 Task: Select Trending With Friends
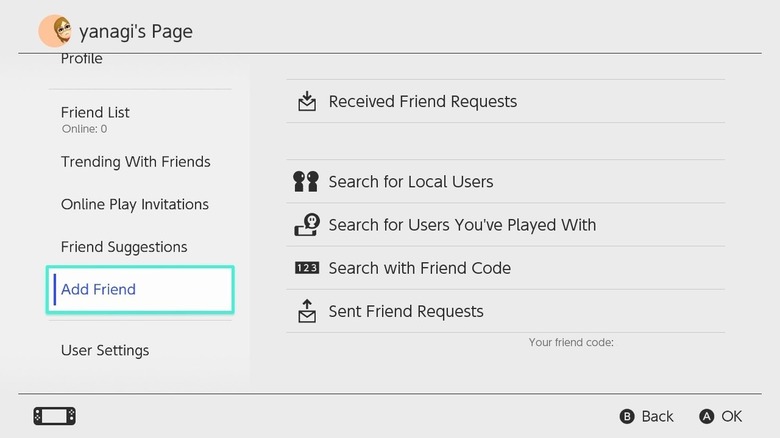[135, 162]
